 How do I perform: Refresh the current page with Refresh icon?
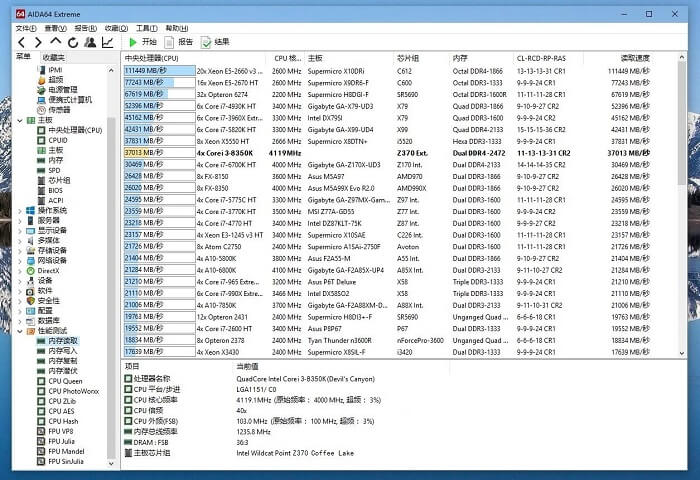coord(73,42)
